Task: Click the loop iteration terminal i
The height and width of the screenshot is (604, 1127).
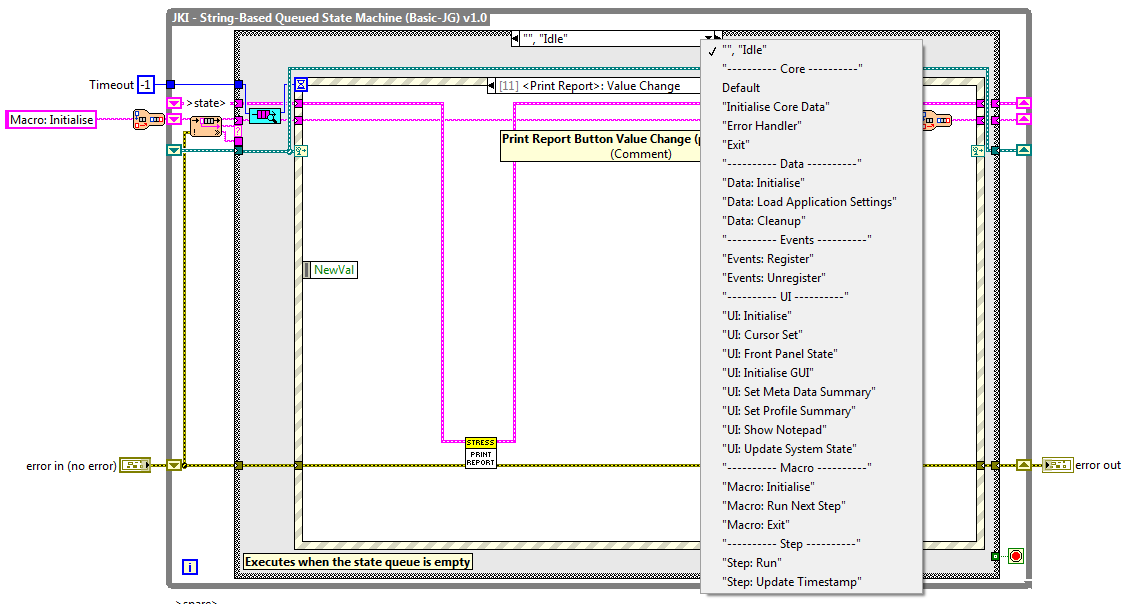Action: tap(190, 566)
